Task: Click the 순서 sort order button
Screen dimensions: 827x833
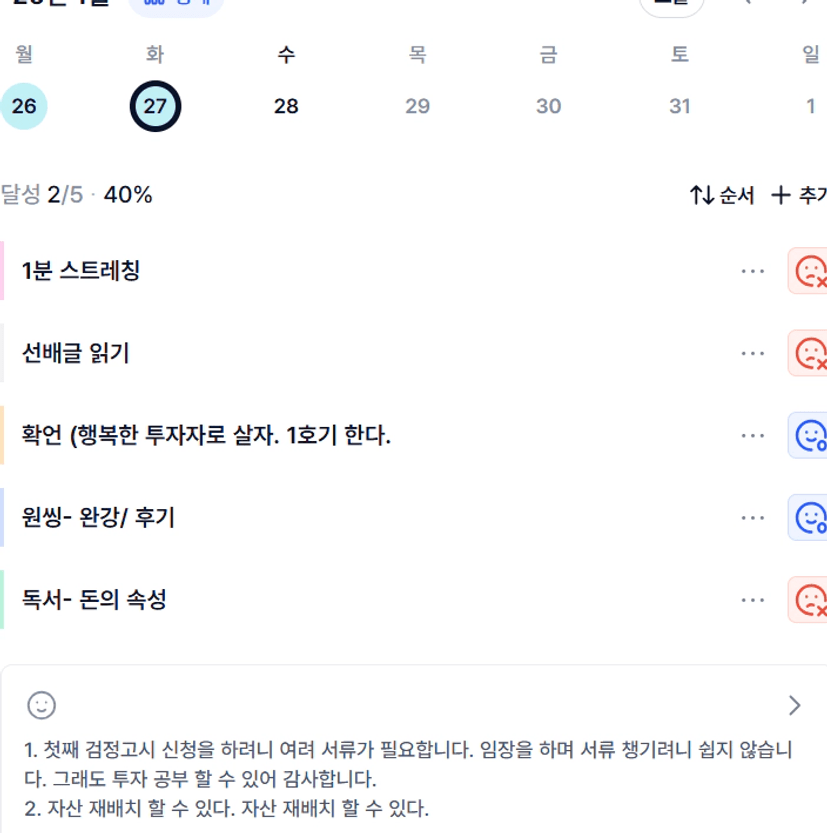Action: point(722,195)
